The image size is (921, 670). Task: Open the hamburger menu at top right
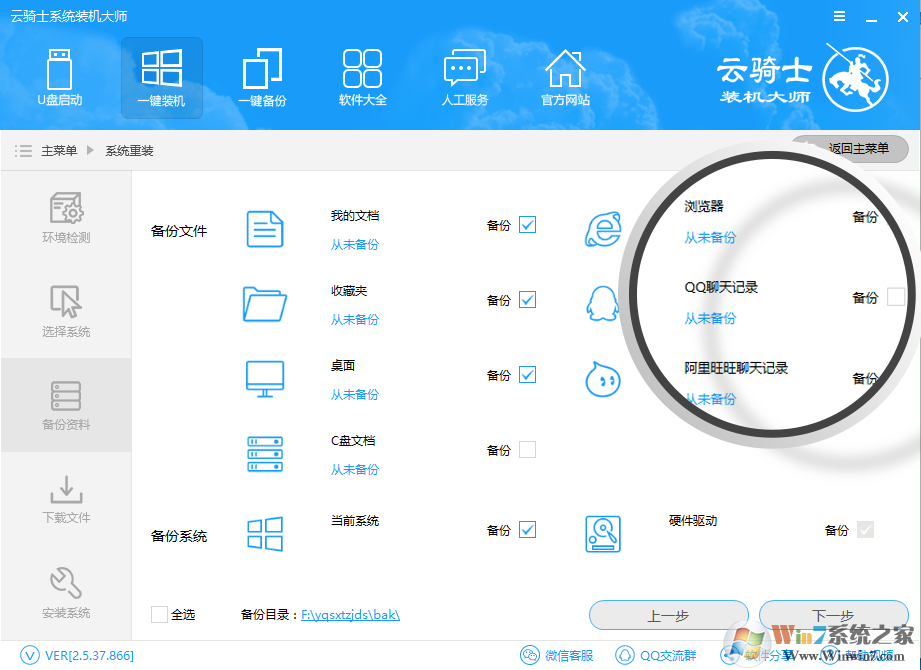pyautogui.click(x=838, y=15)
